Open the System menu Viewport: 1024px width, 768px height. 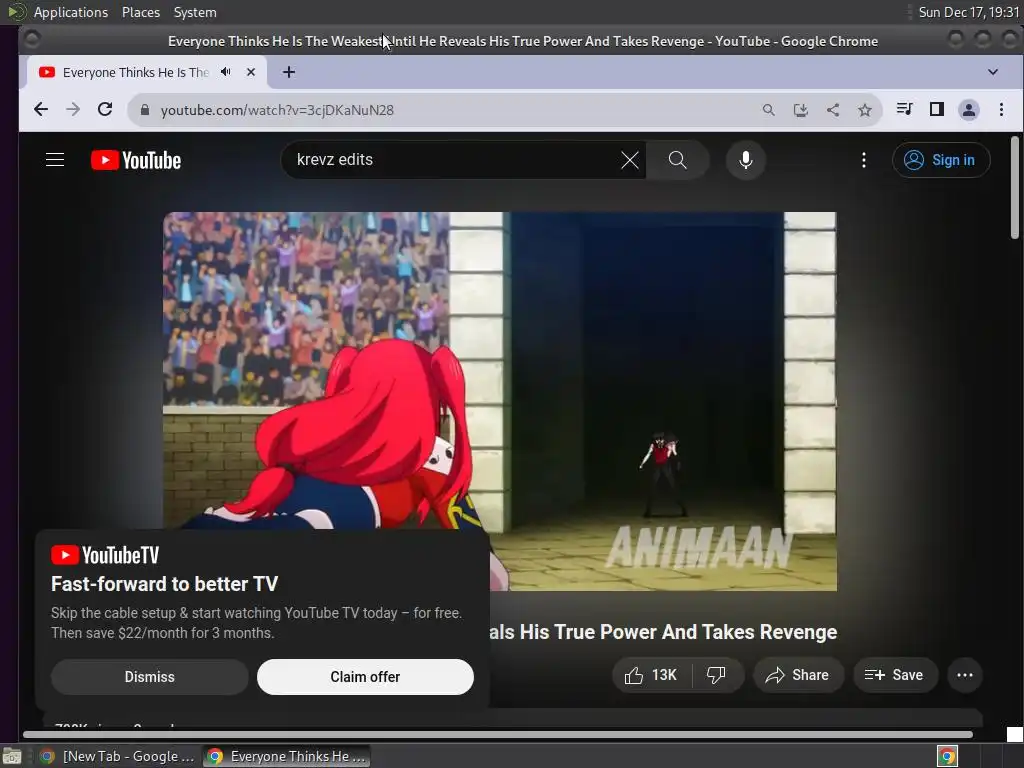point(195,12)
